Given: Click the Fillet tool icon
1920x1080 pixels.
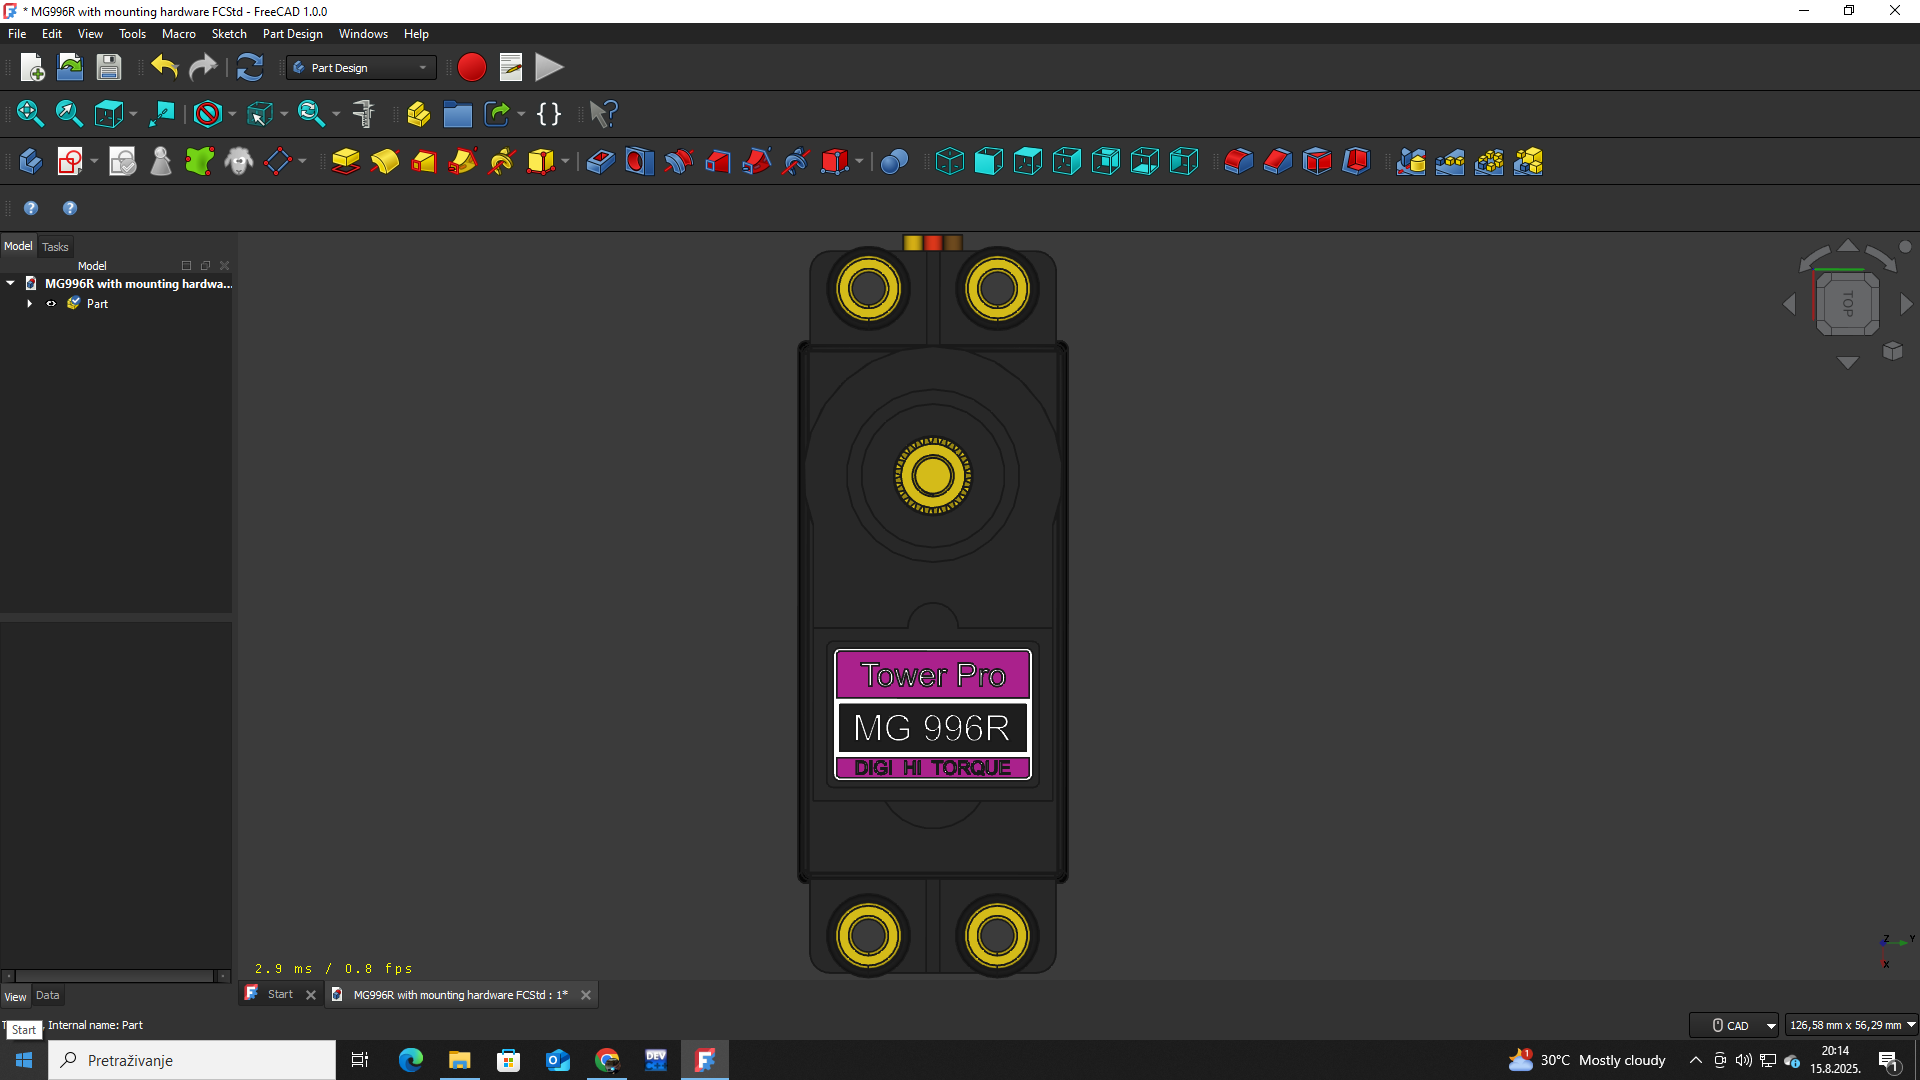Looking at the screenshot, I should (1238, 161).
